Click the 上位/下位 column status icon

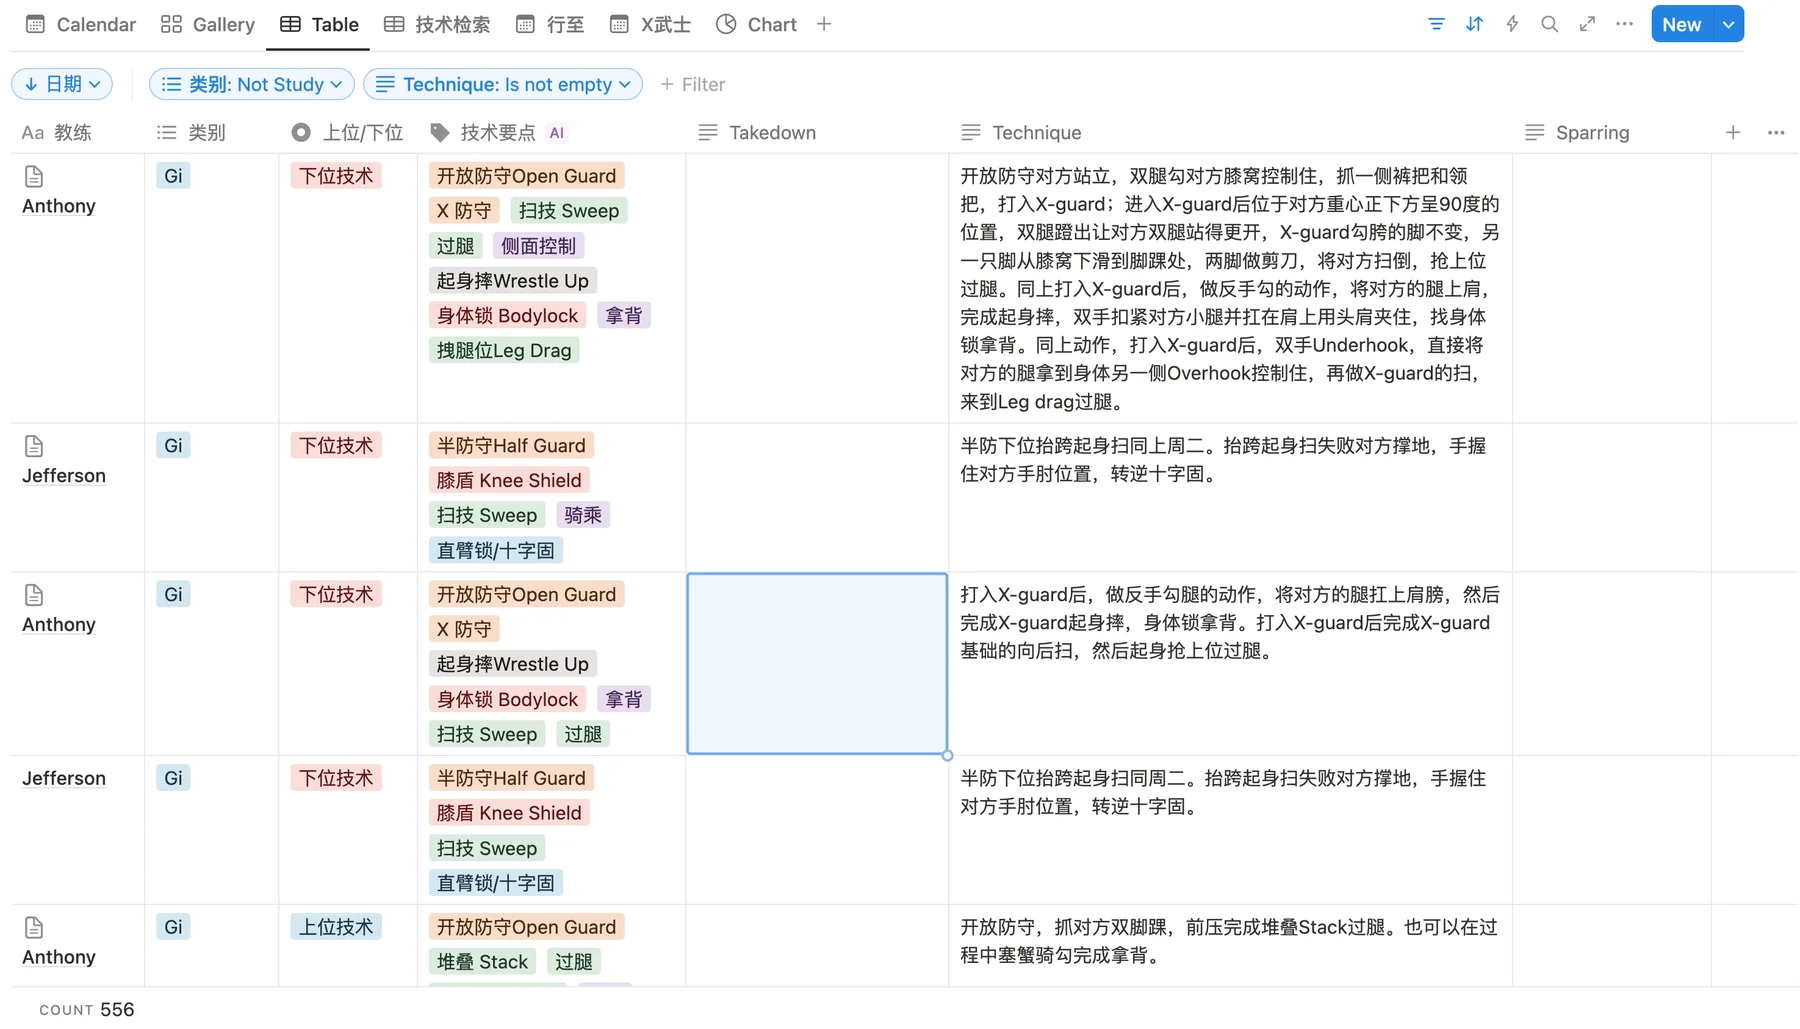click(301, 132)
